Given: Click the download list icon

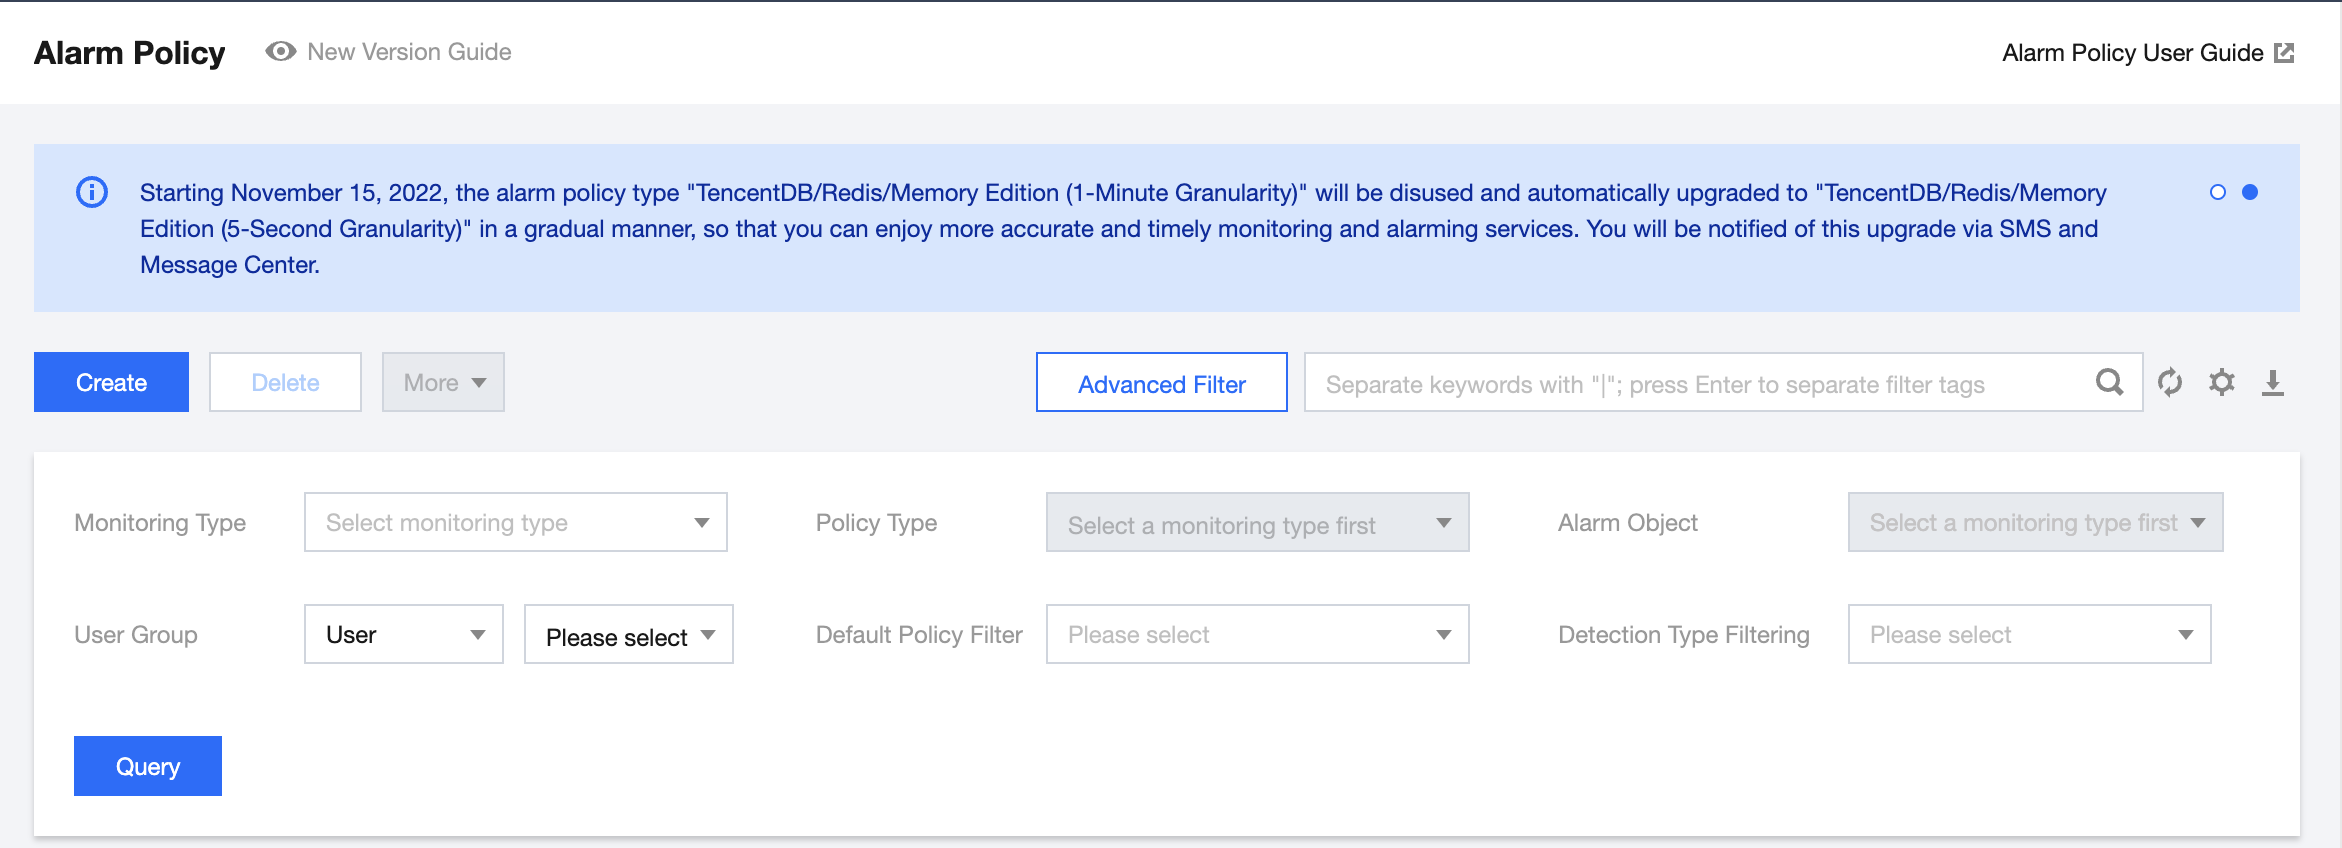Looking at the screenshot, I should 2272,382.
